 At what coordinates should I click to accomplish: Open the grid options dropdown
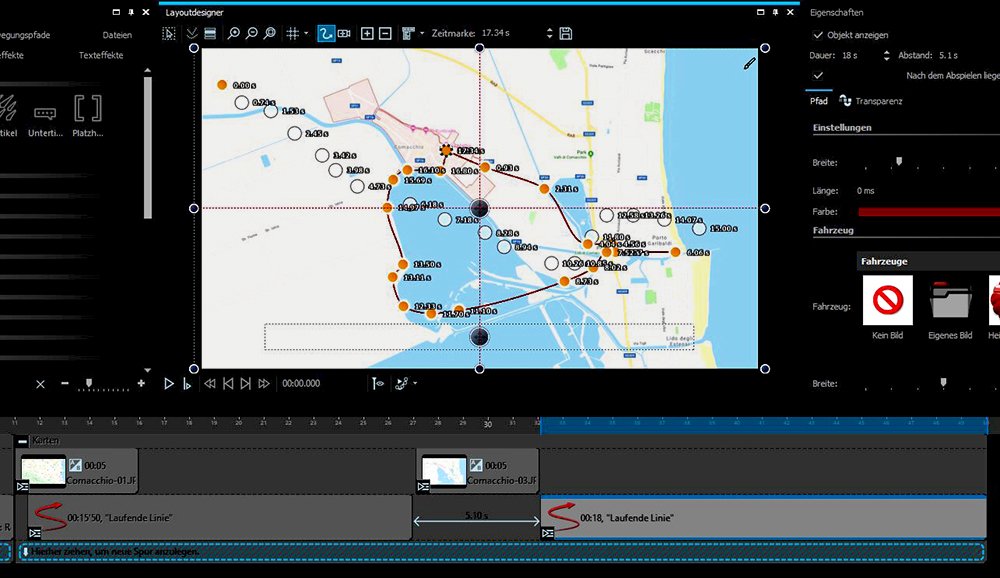[305, 34]
